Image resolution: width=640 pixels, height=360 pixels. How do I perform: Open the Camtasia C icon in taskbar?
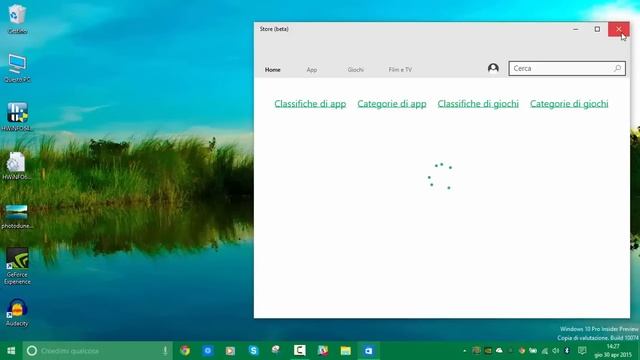click(300, 350)
